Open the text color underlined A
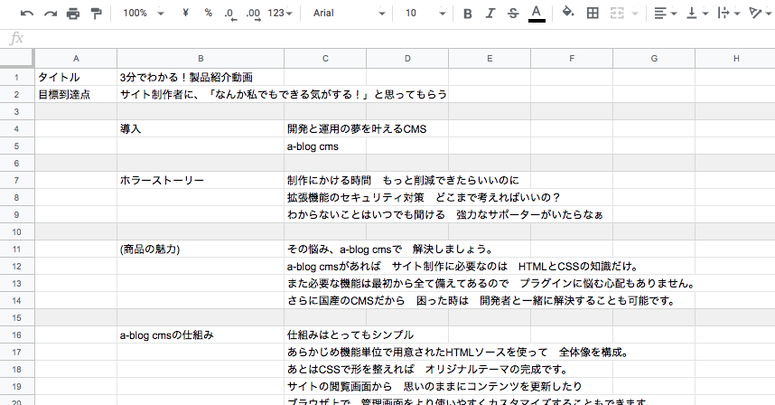This screenshot has width=775, height=405. (537, 14)
